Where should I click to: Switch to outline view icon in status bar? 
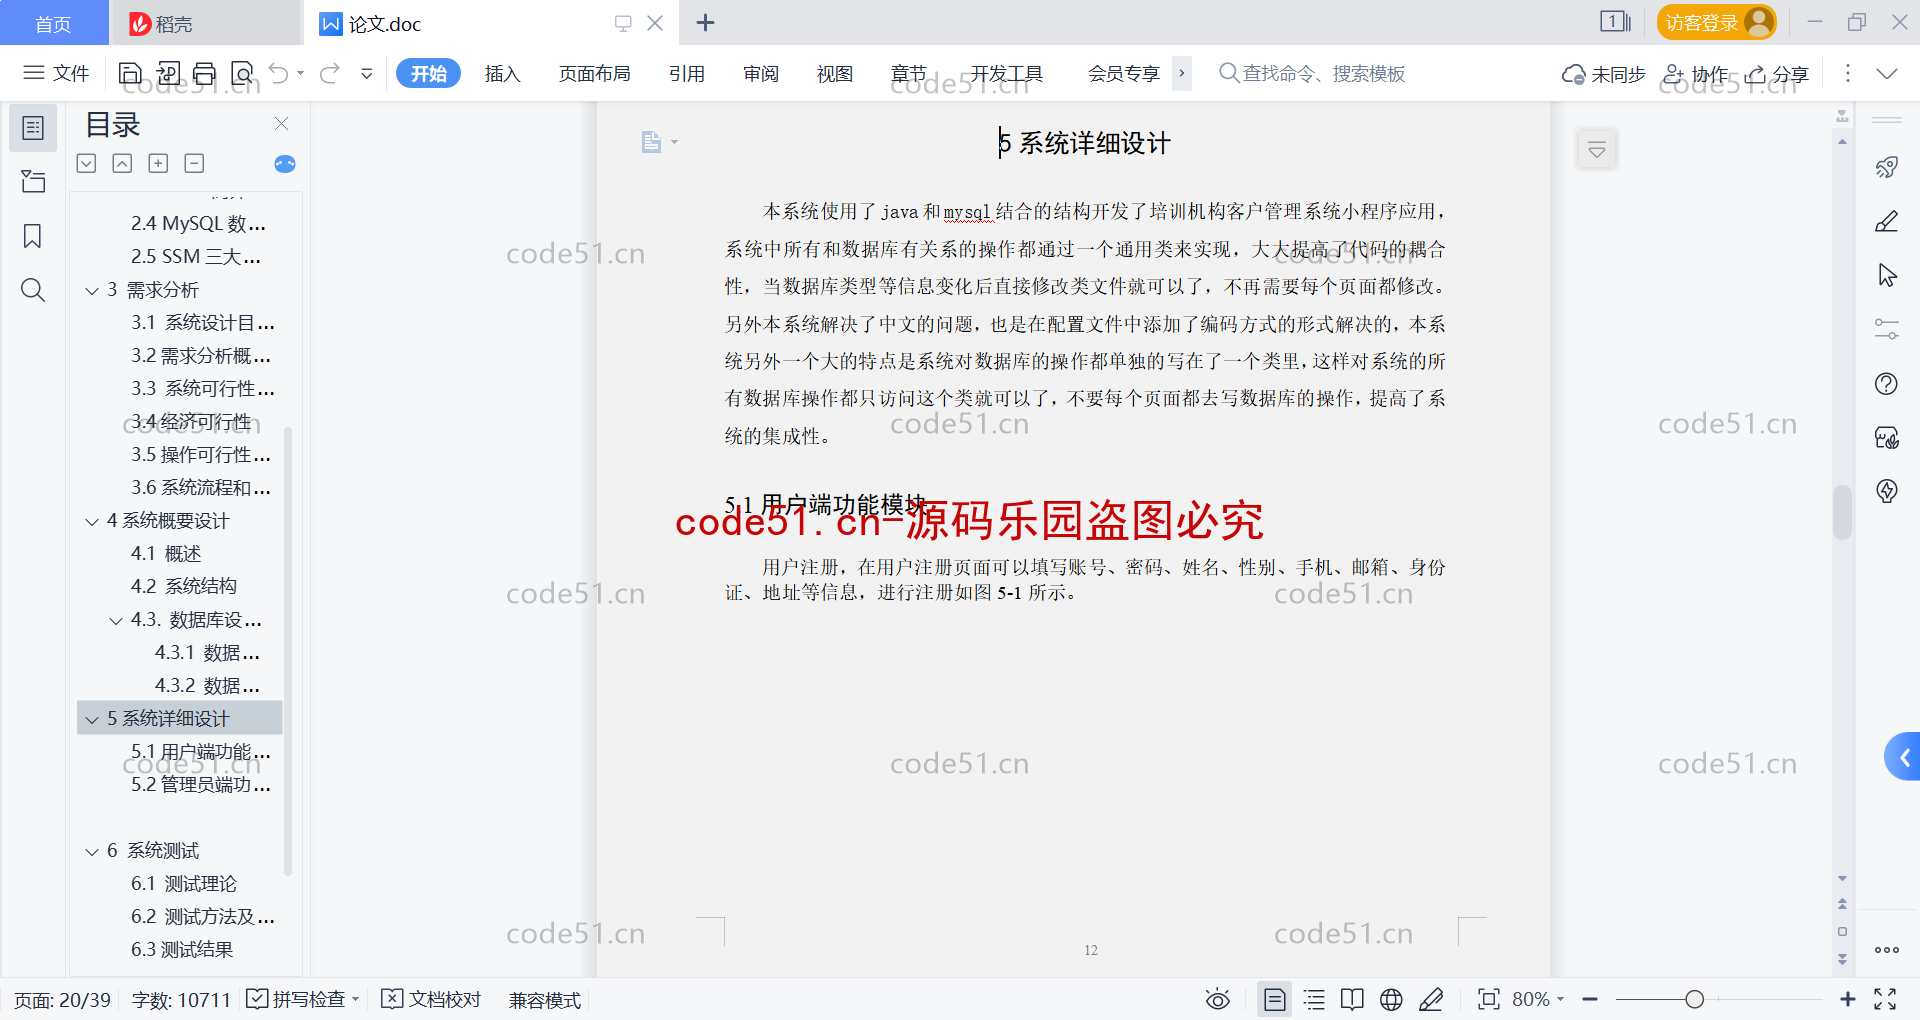pos(1314,999)
